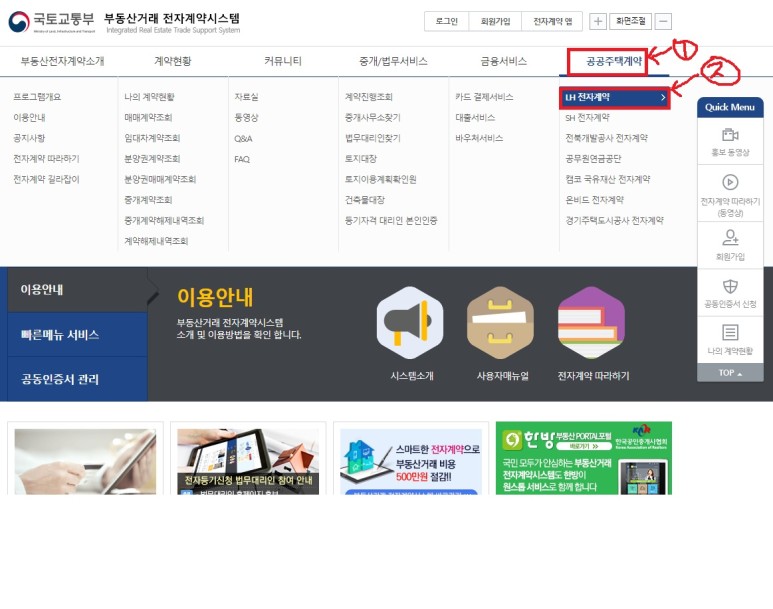Open 전자계약 길라잡이 link

pyautogui.click(x=46, y=179)
